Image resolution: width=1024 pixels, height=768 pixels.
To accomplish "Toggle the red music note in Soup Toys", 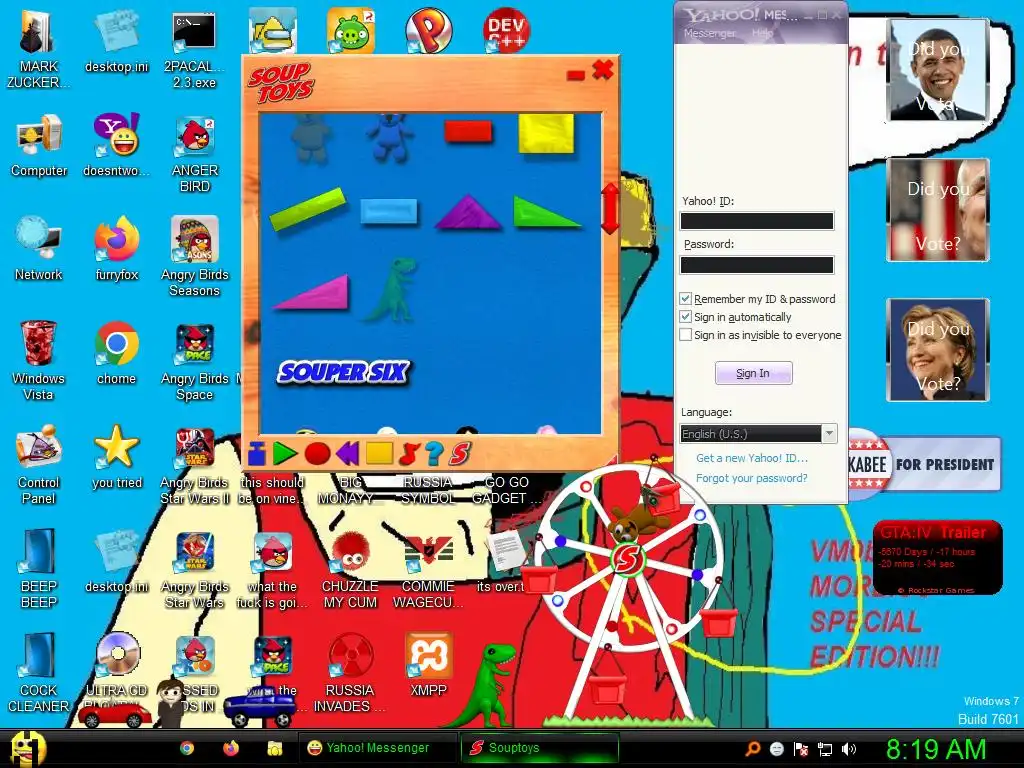I will 409,453.
